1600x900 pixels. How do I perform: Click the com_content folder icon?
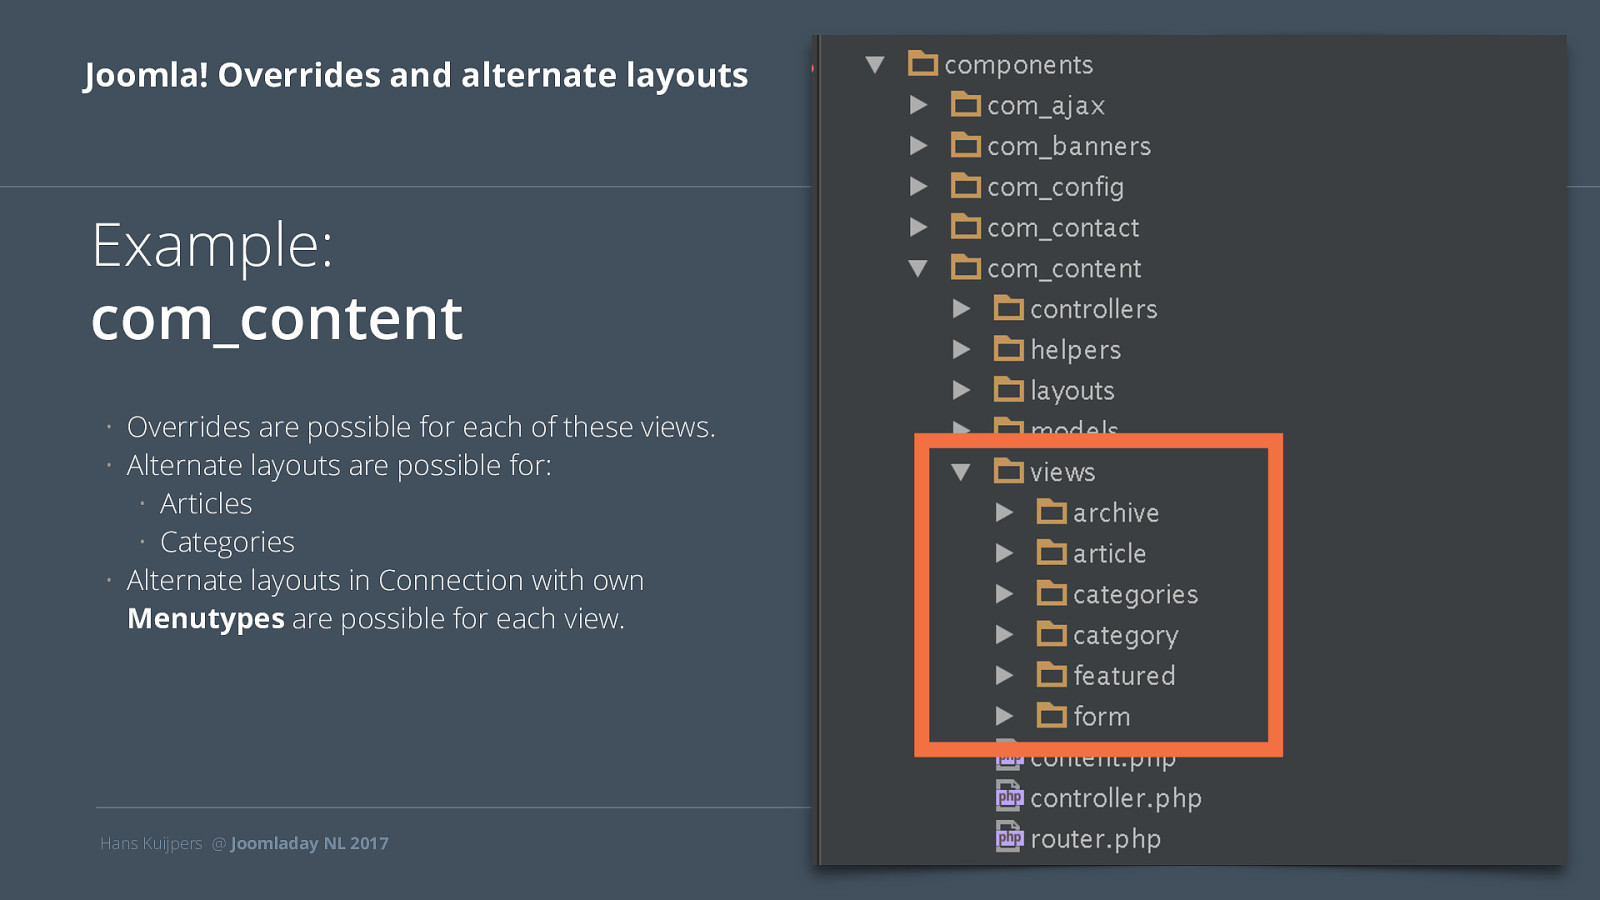coord(965,268)
